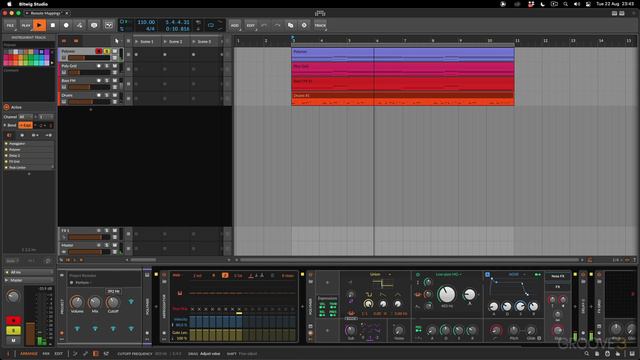
Task: Toggle the overdub icon in transport
Action: pyautogui.click(x=94, y=25)
